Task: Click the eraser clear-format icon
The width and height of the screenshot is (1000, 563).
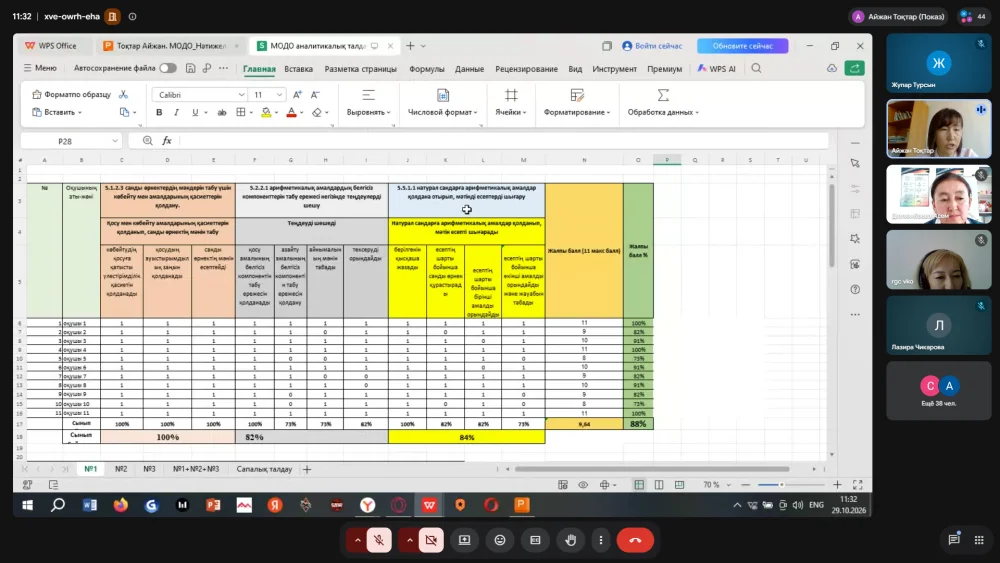Action: click(317, 112)
